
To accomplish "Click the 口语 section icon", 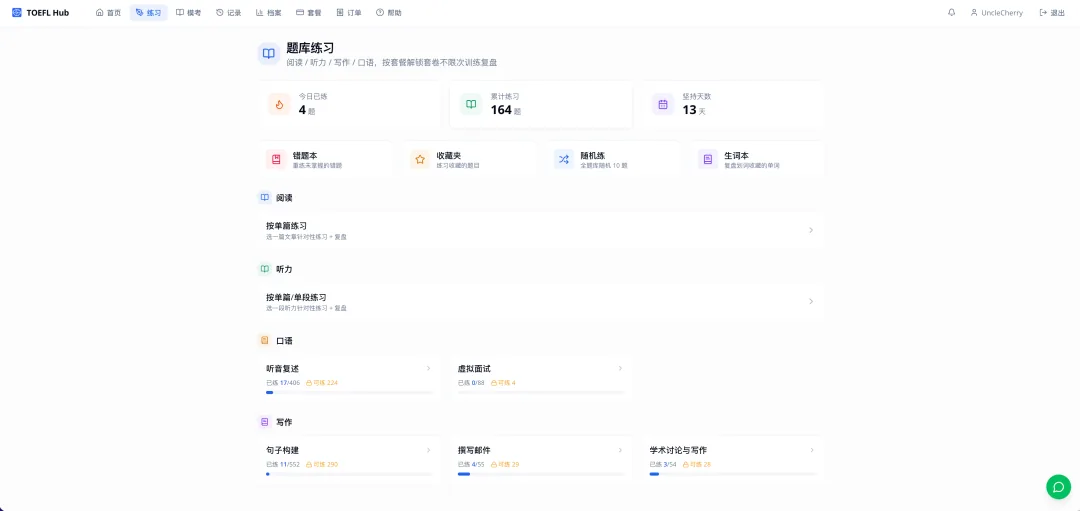I will 264,340.
